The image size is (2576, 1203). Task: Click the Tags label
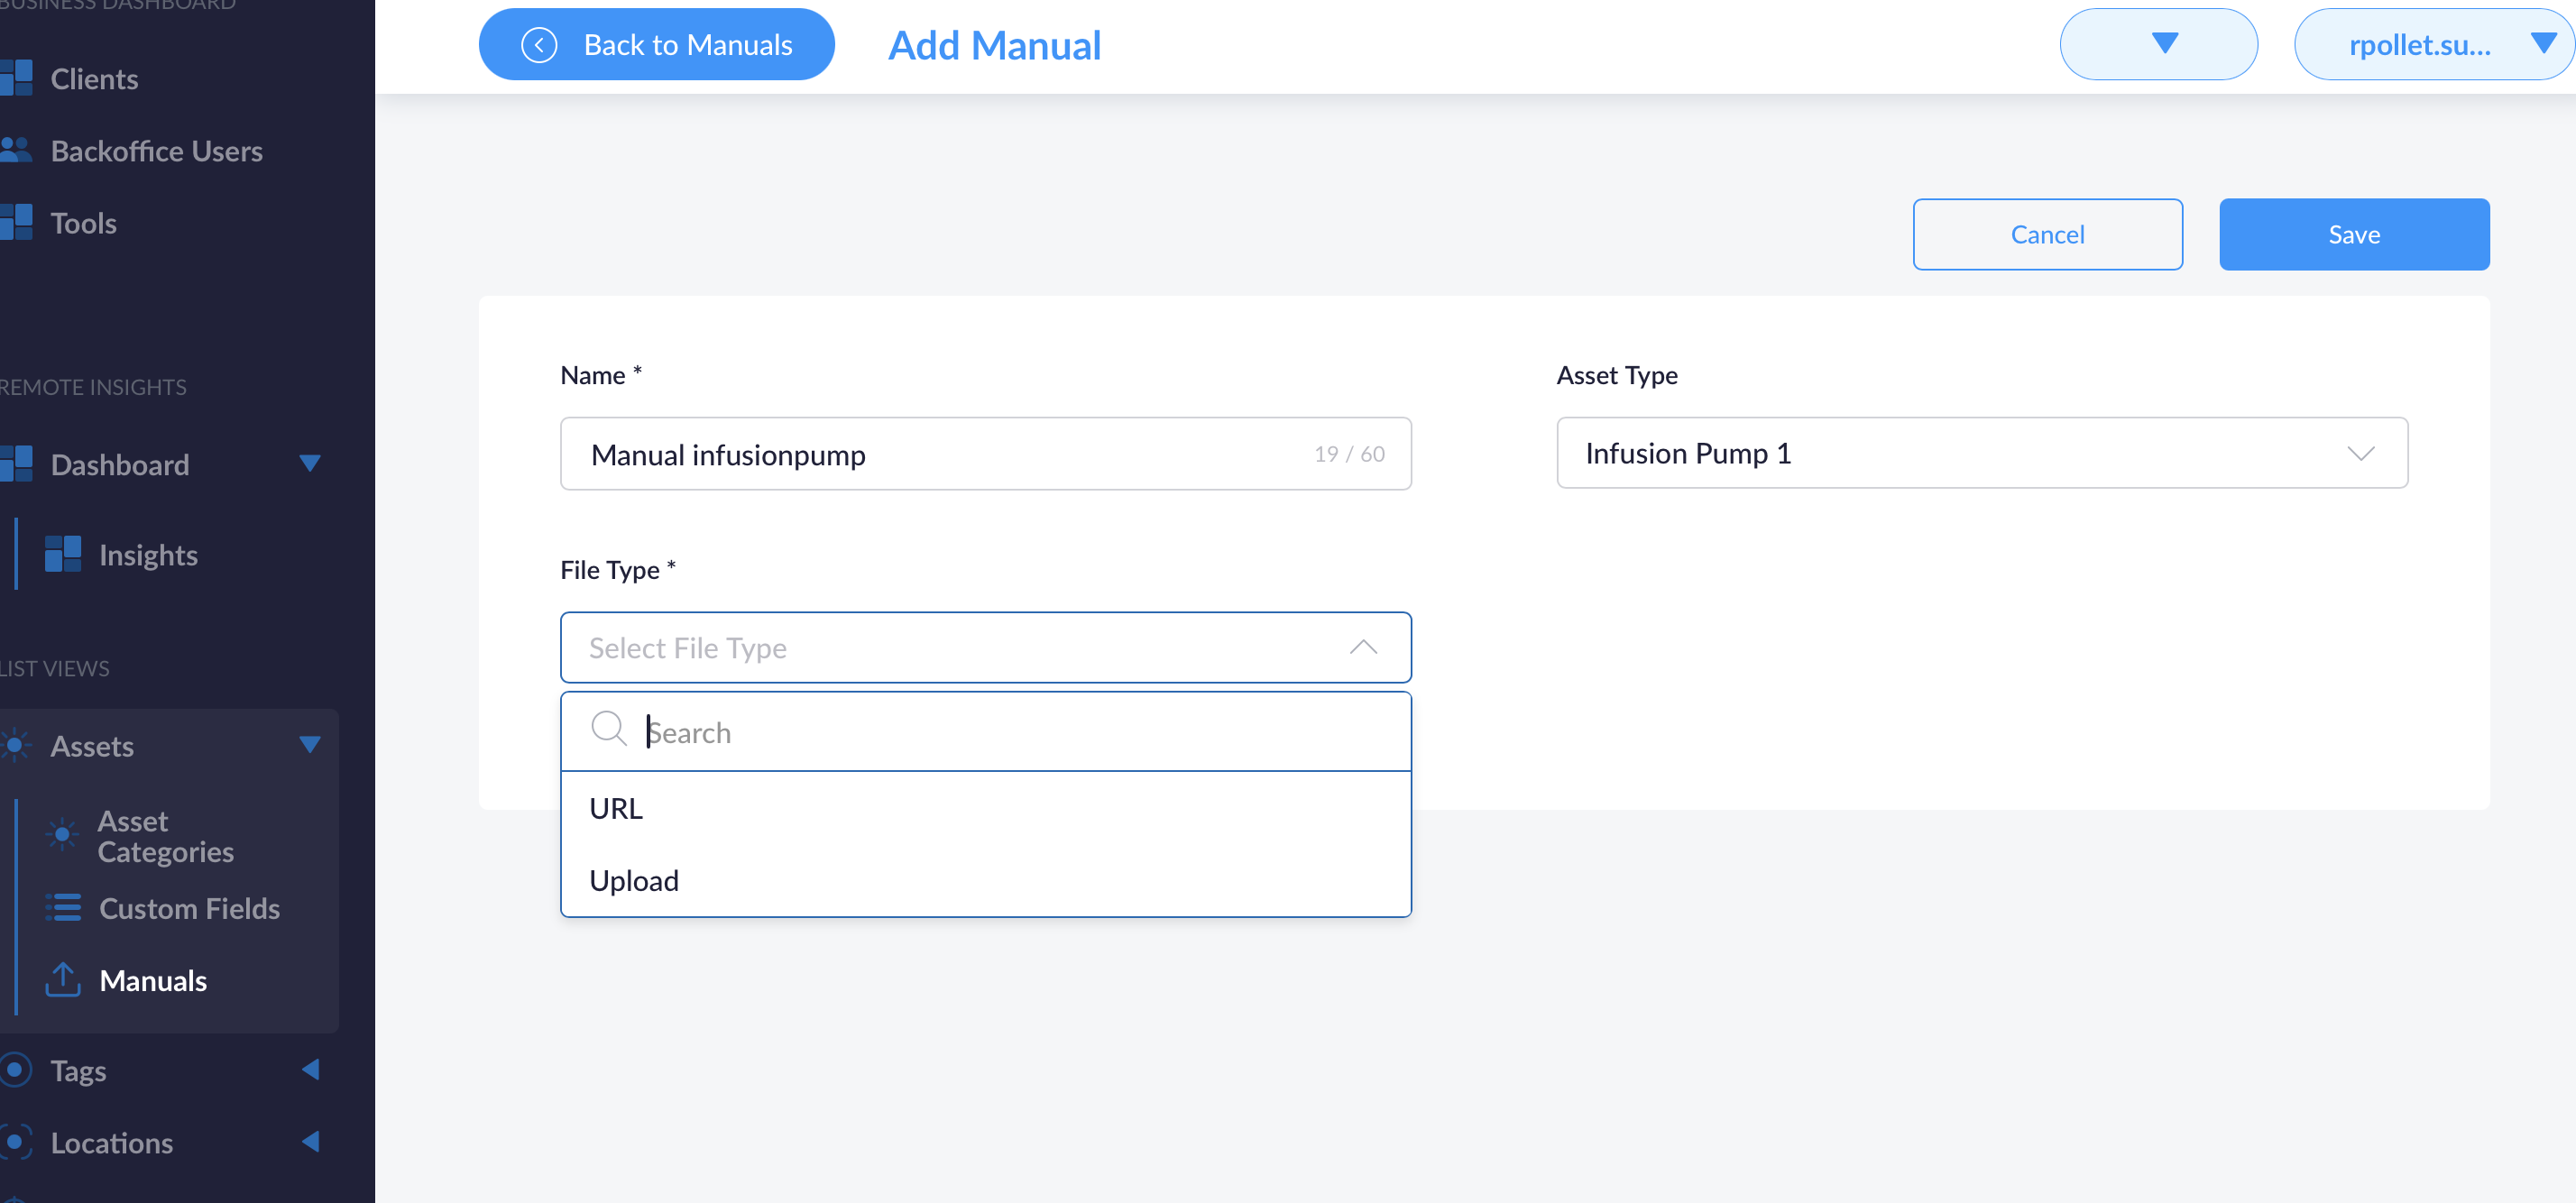(79, 1070)
